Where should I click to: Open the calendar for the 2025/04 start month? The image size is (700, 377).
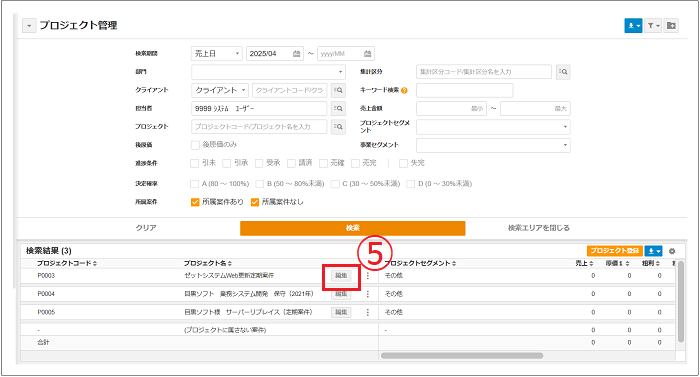(x=296, y=54)
